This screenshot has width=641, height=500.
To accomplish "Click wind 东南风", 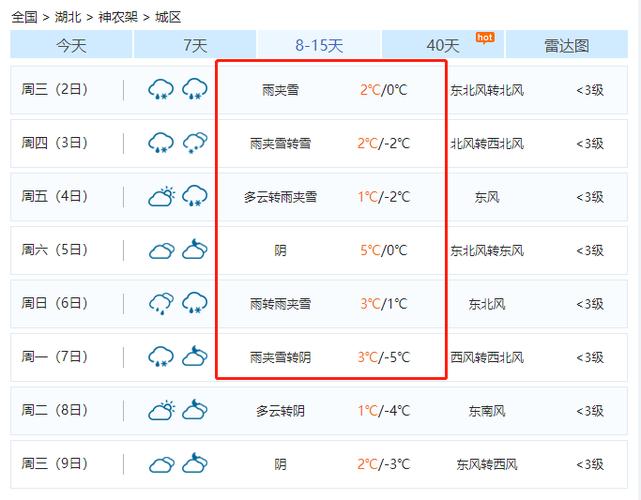I will (x=487, y=411).
